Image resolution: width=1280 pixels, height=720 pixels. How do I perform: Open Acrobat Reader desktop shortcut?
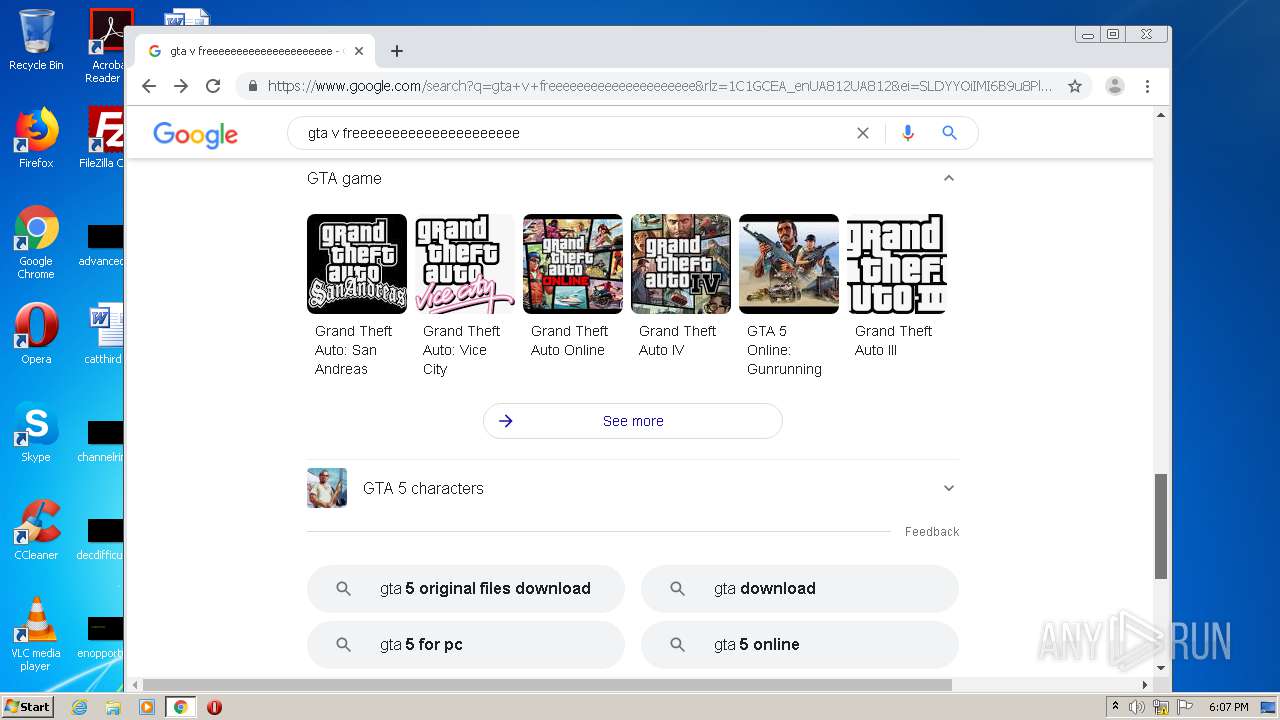pos(105,46)
